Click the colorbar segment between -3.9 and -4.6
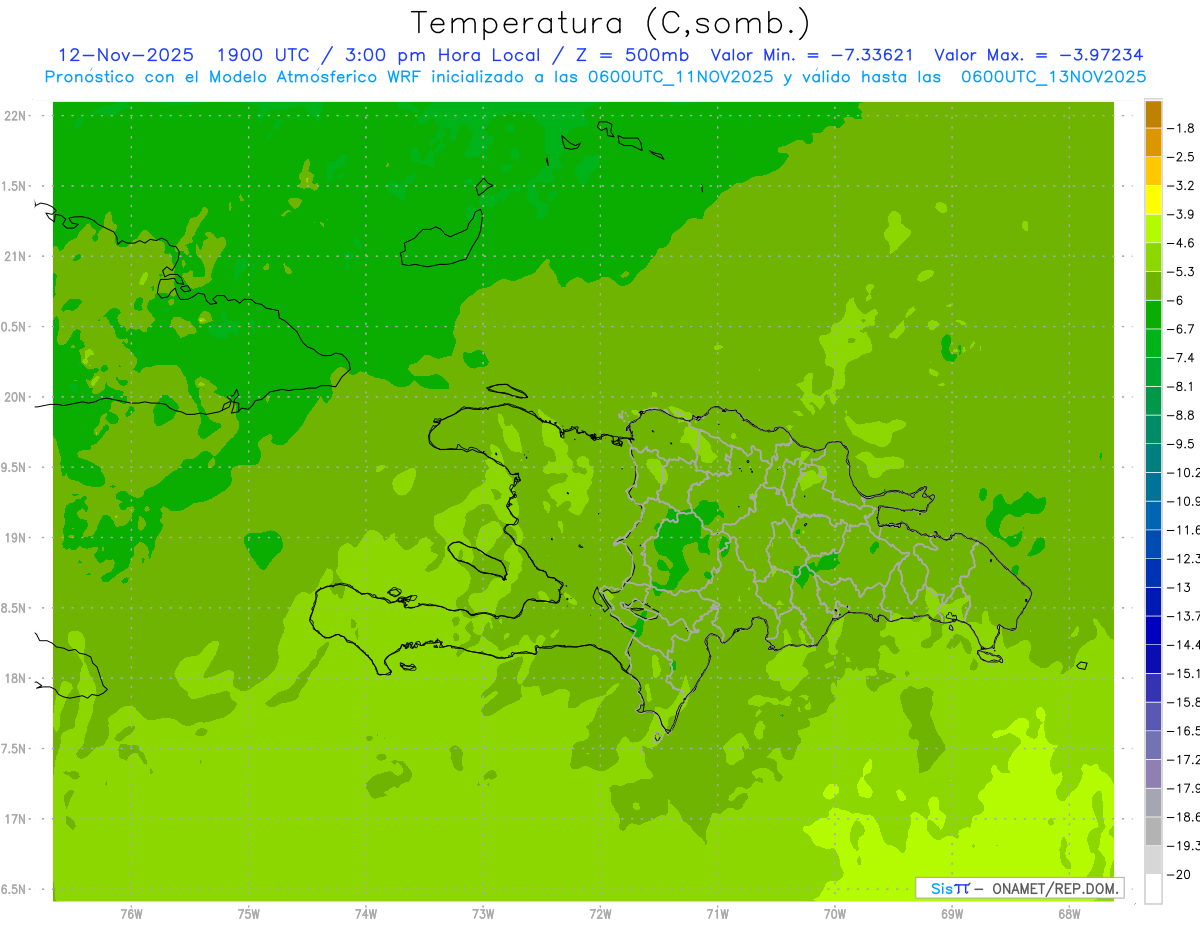This screenshot has height=927, width=1200. pos(1153,229)
